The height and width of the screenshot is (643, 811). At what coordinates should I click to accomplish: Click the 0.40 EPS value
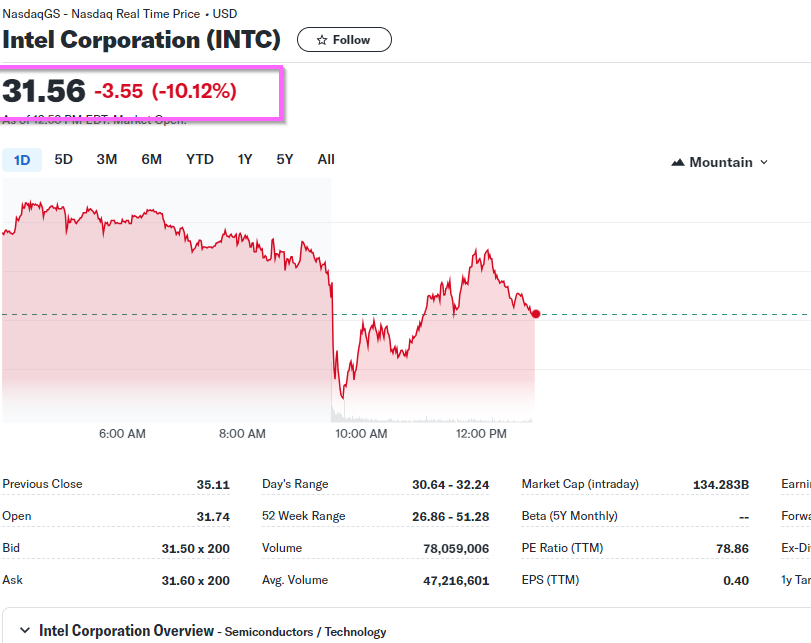[736, 581]
